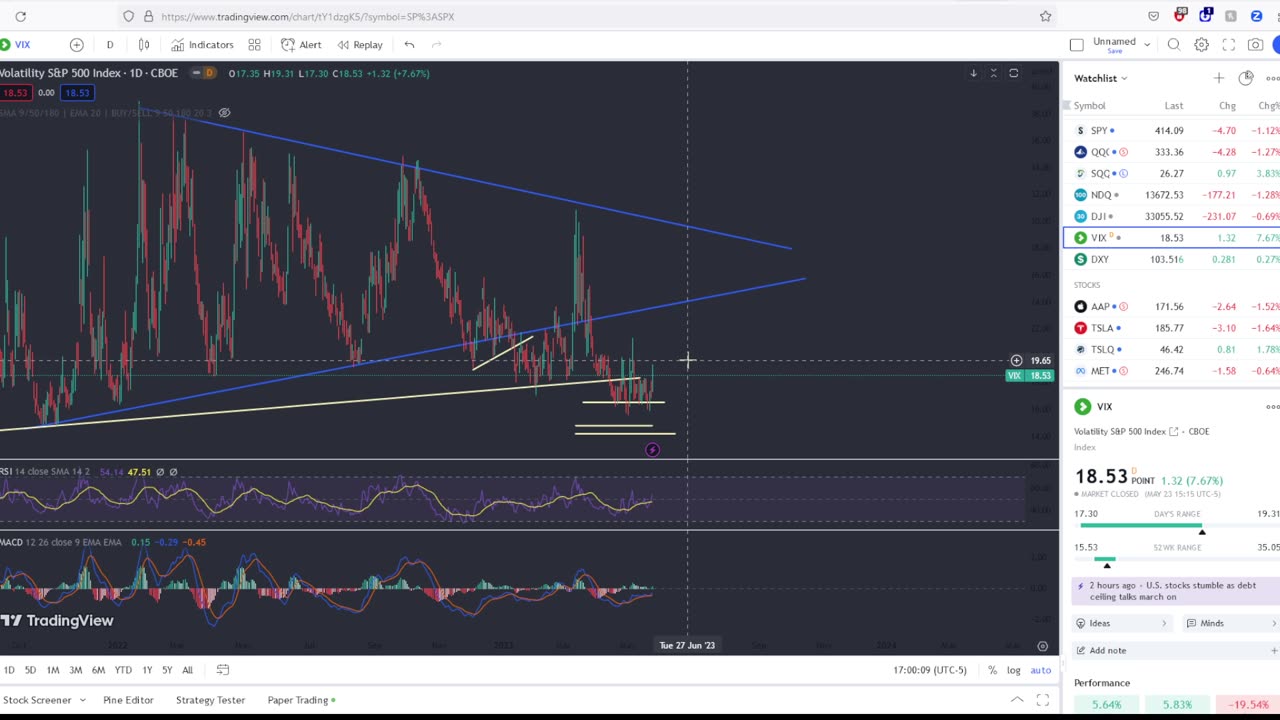Screen dimensions: 1280x720
Task: Save the Unnamed chart layout
Action: click(x=1114, y=51)
